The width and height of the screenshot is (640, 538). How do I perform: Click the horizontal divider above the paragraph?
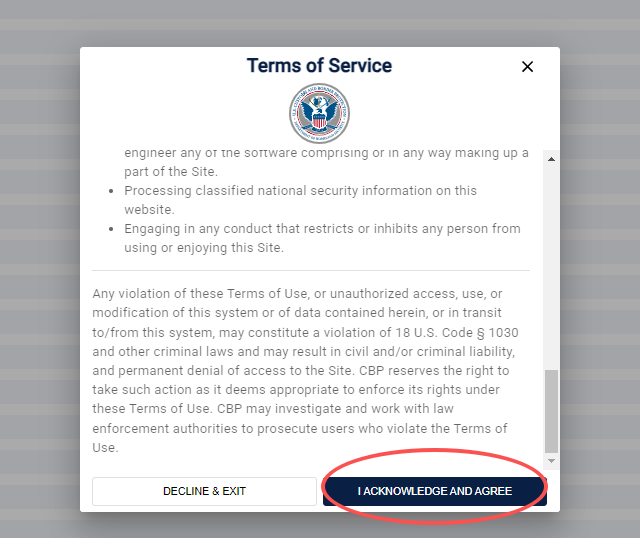(311, 270)
